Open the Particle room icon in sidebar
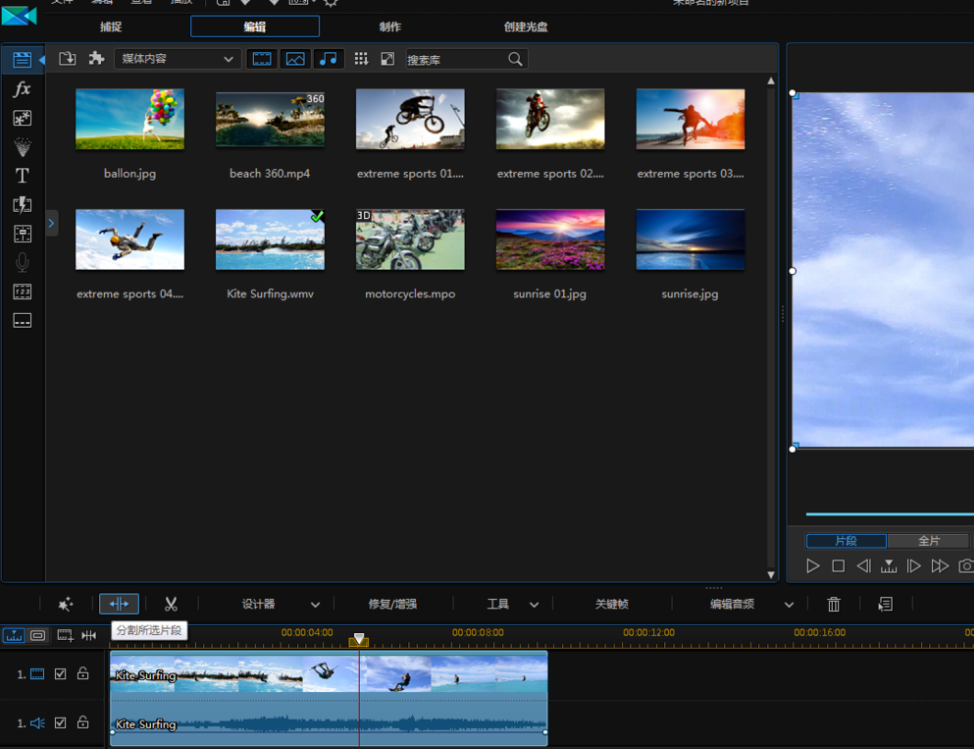 tap(22, 147)
